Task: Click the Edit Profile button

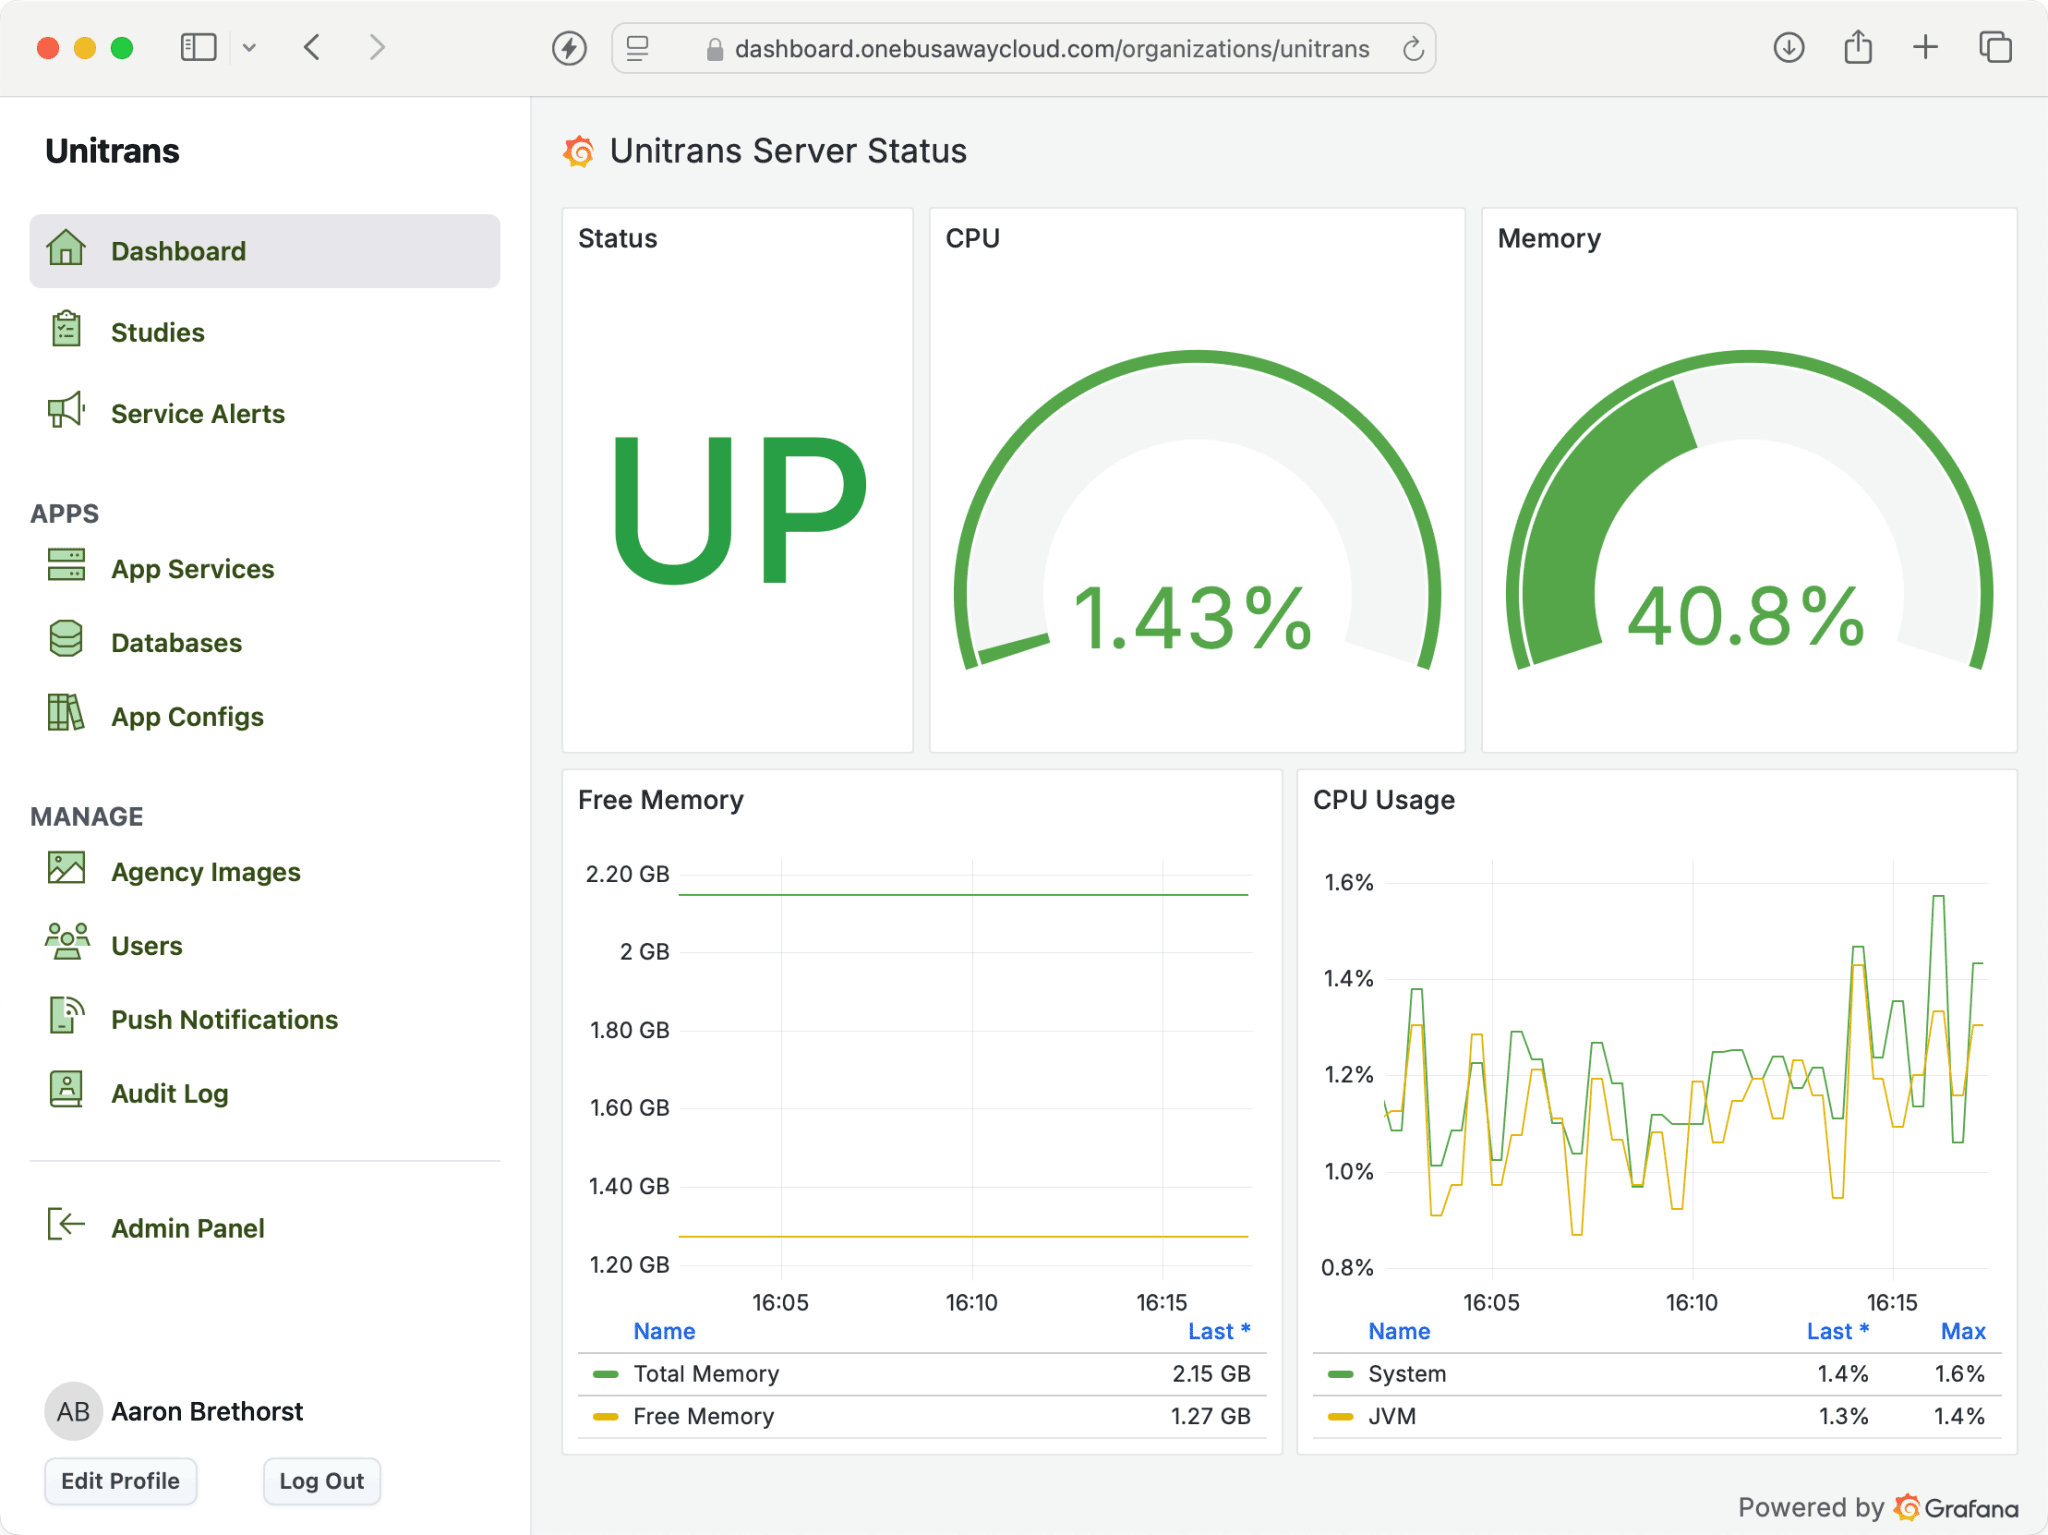Action: point(120,1481)
